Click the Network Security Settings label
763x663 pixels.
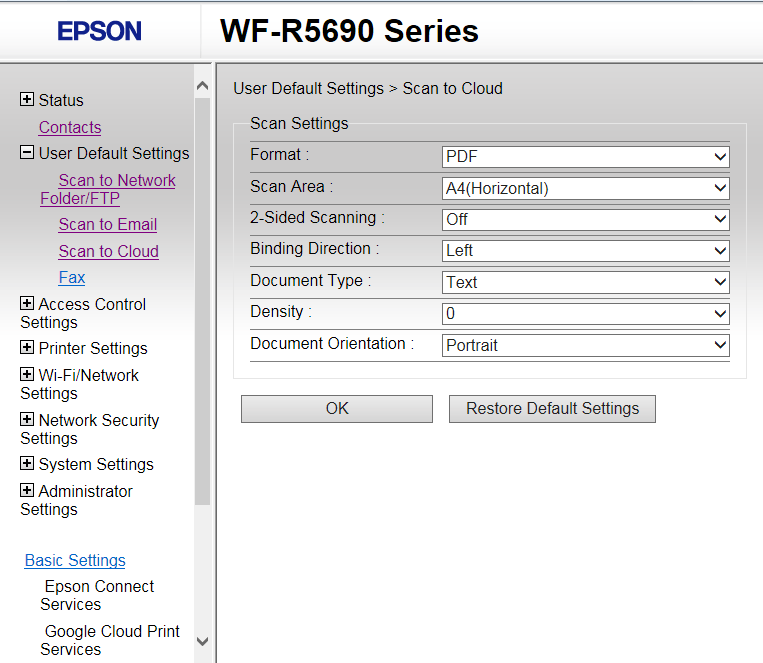[90, 429]
